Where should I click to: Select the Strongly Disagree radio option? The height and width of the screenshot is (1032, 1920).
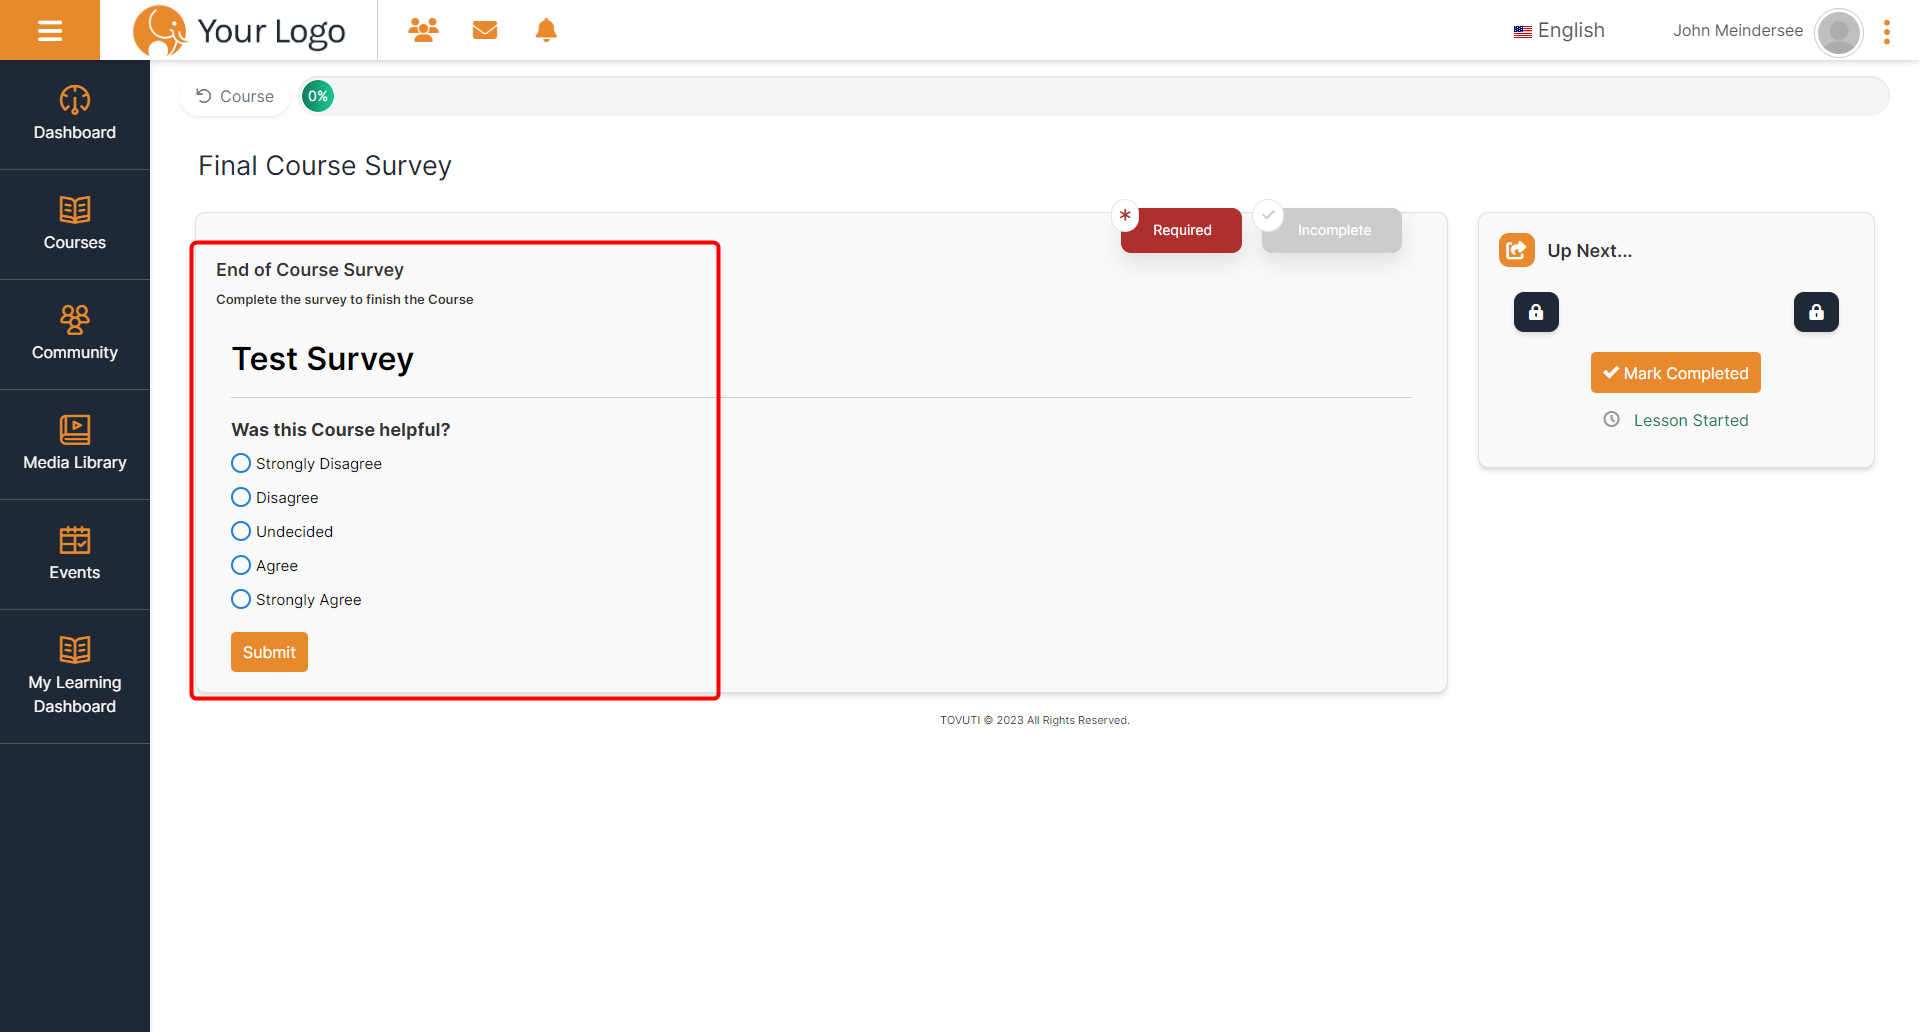click(241, 463)
